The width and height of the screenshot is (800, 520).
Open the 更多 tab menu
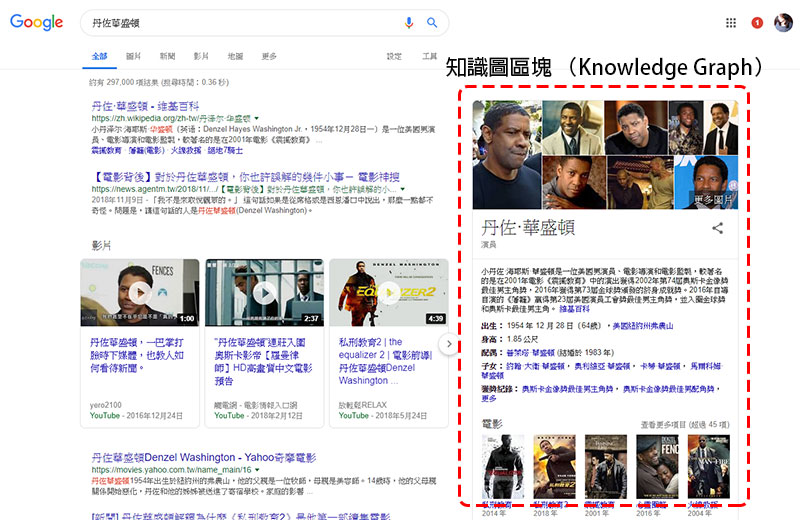269,56
